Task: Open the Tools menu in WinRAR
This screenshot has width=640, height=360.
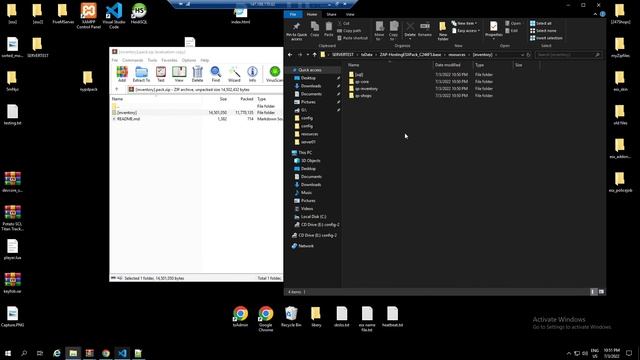Action: click(152, 60)
